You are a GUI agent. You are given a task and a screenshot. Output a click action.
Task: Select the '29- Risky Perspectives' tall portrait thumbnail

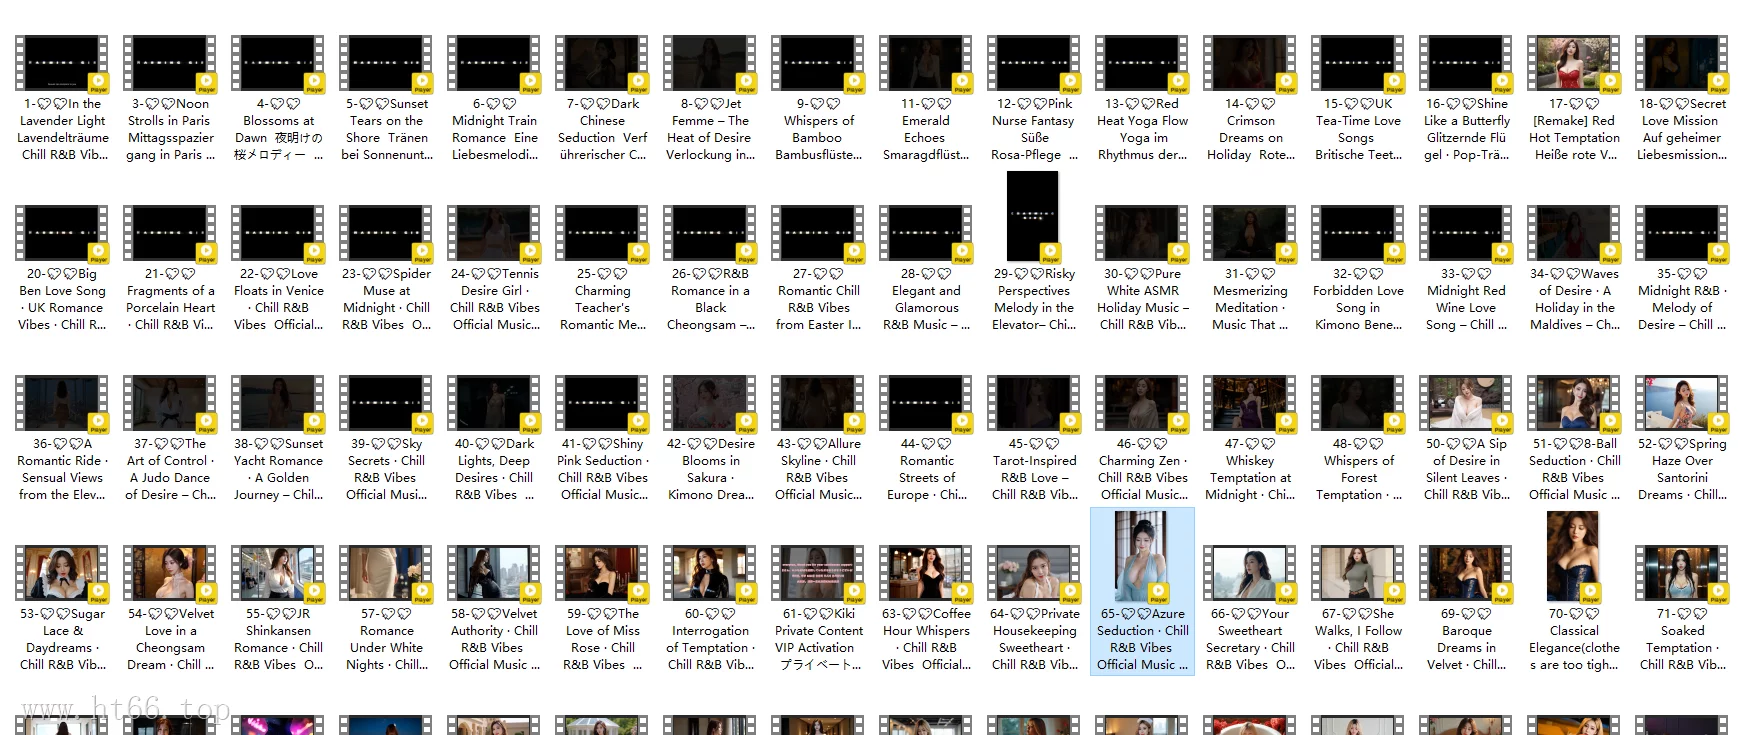1032,216
